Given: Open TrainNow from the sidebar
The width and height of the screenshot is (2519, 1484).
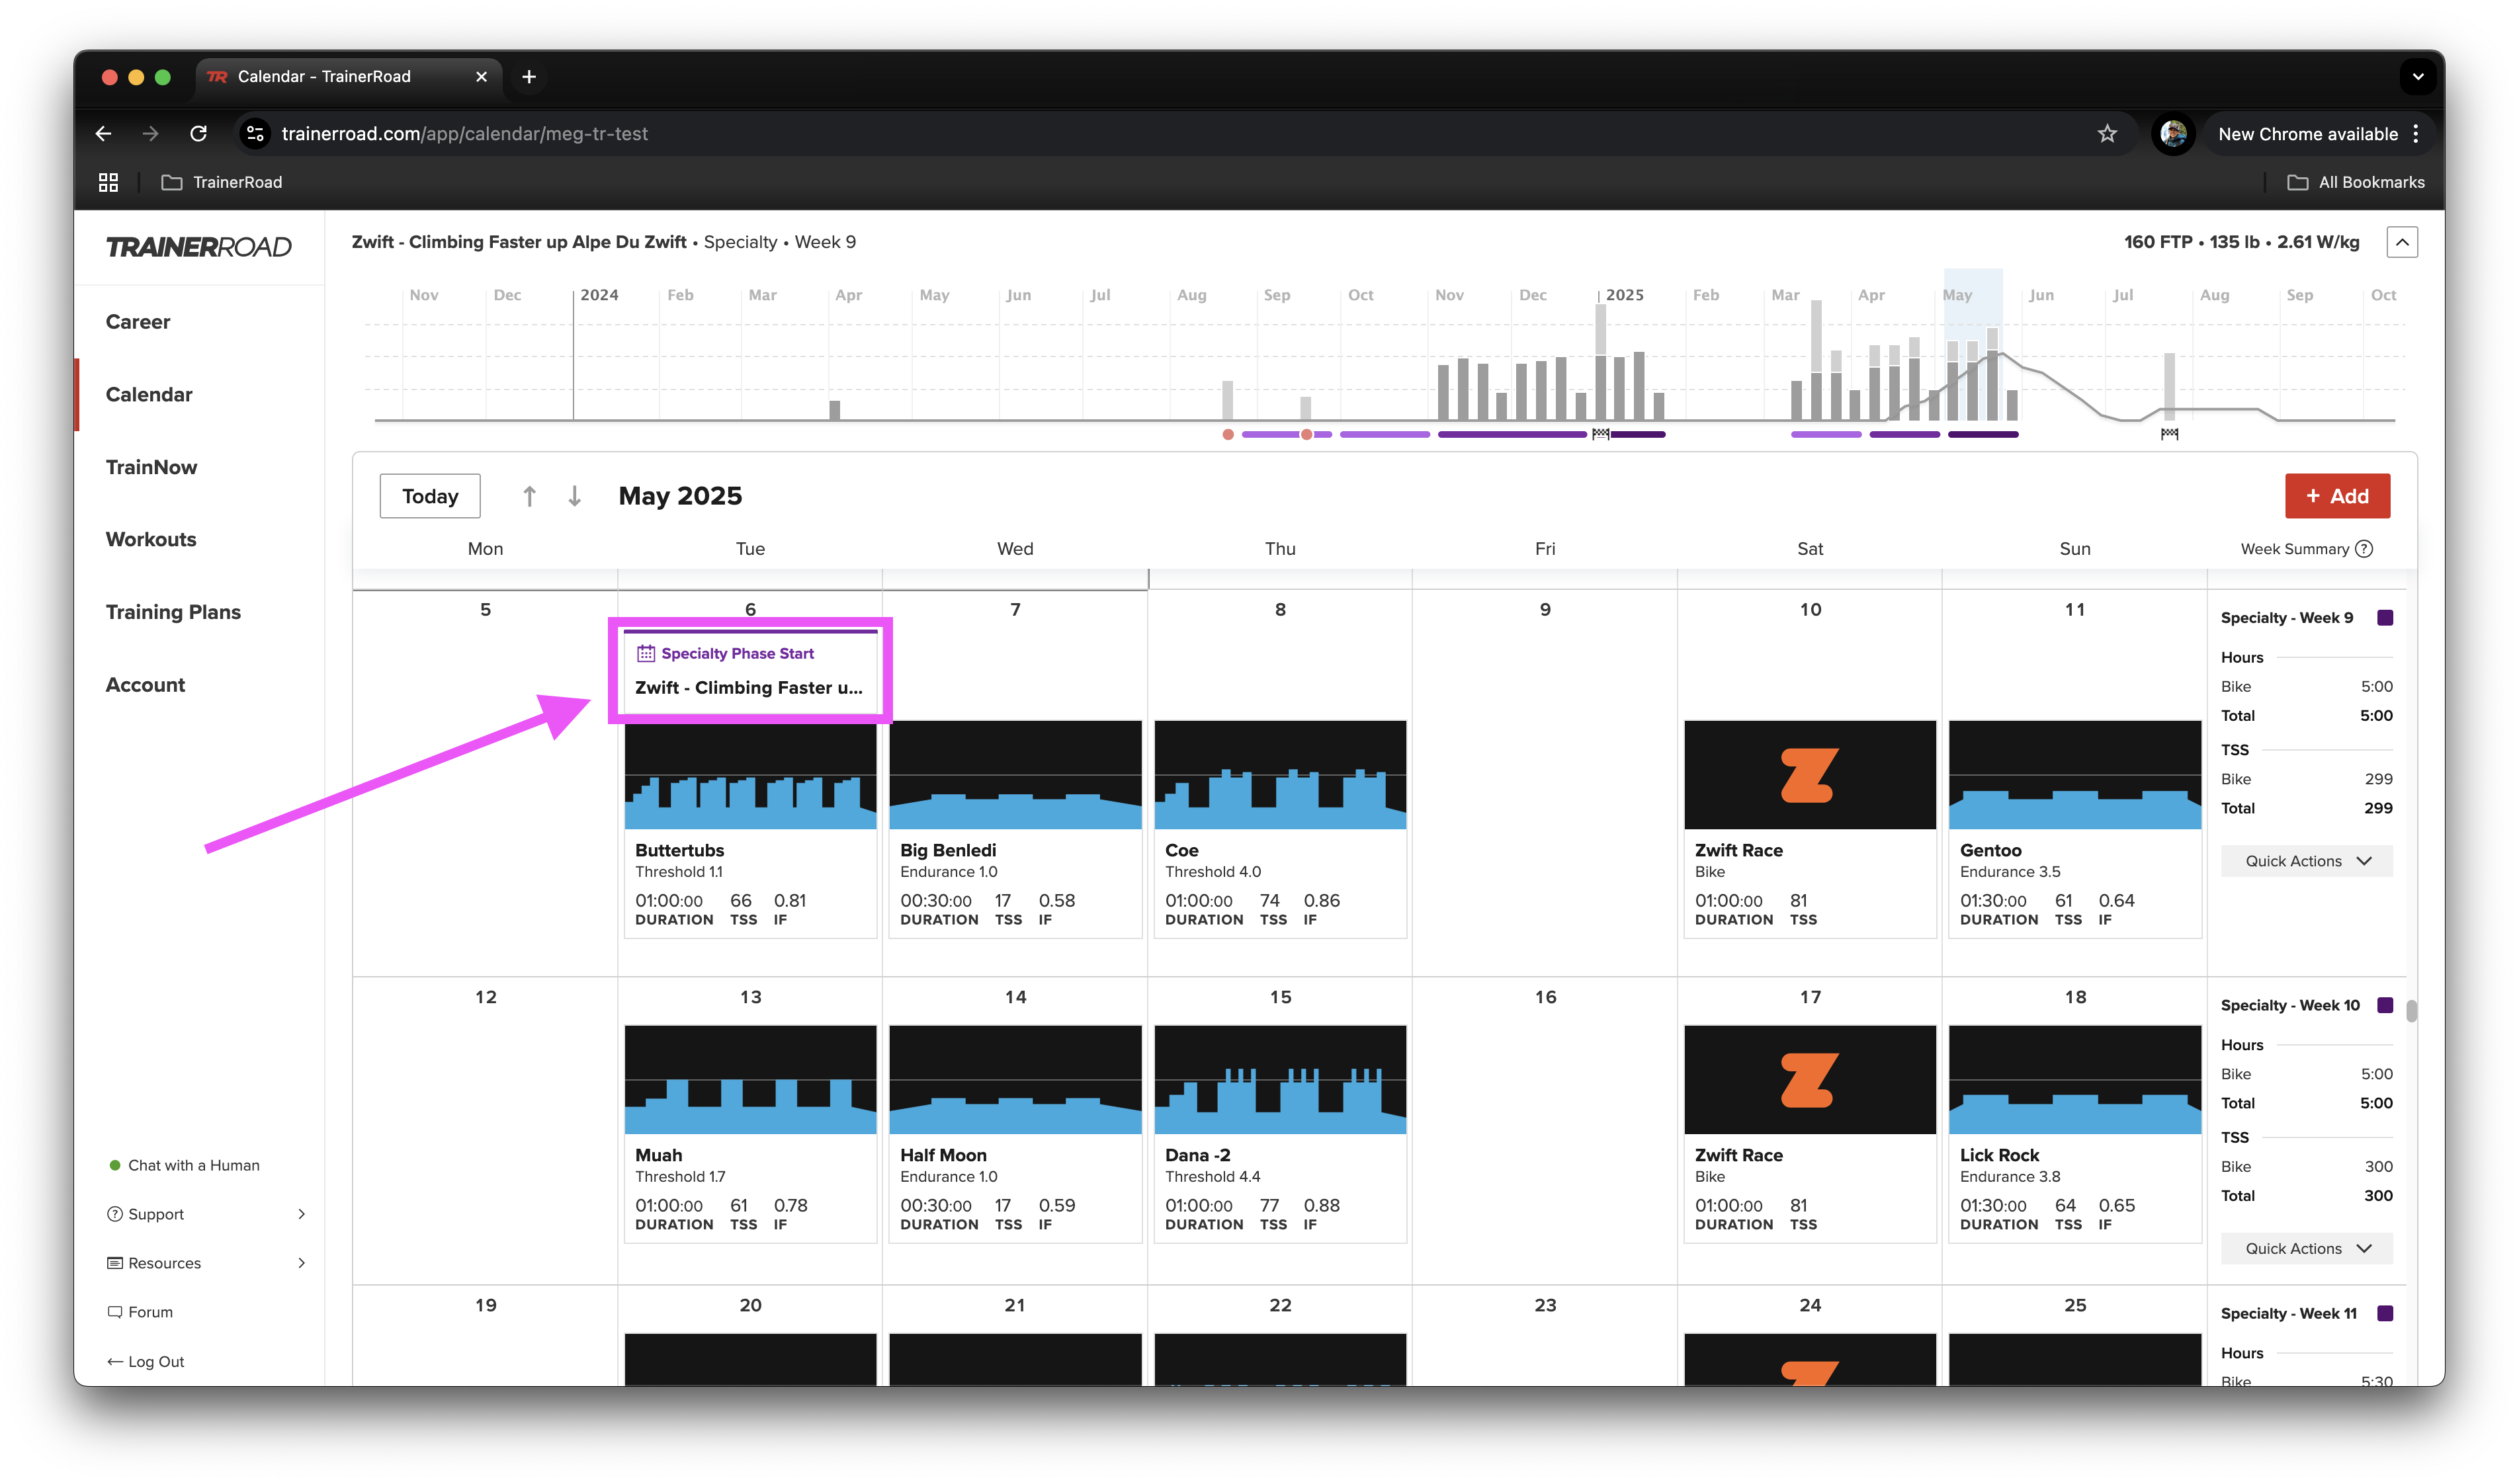Looking at the screenshot, I should point(151,467).
